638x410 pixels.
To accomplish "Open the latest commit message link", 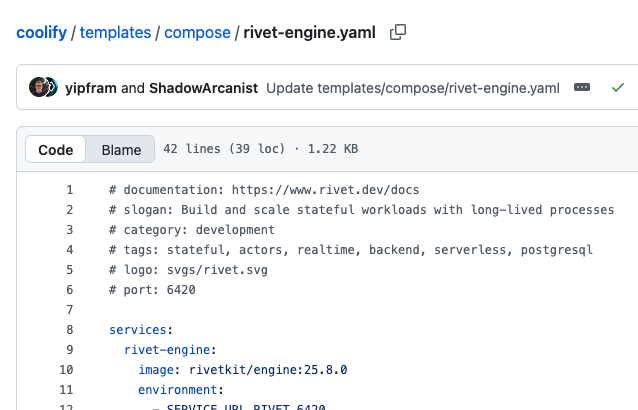I will pyautogui.click(x=413, y=88).
